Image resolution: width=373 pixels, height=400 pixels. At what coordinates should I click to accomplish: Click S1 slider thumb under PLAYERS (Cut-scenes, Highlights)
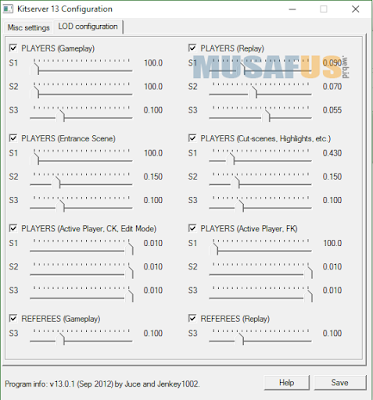tap(230, 159)
